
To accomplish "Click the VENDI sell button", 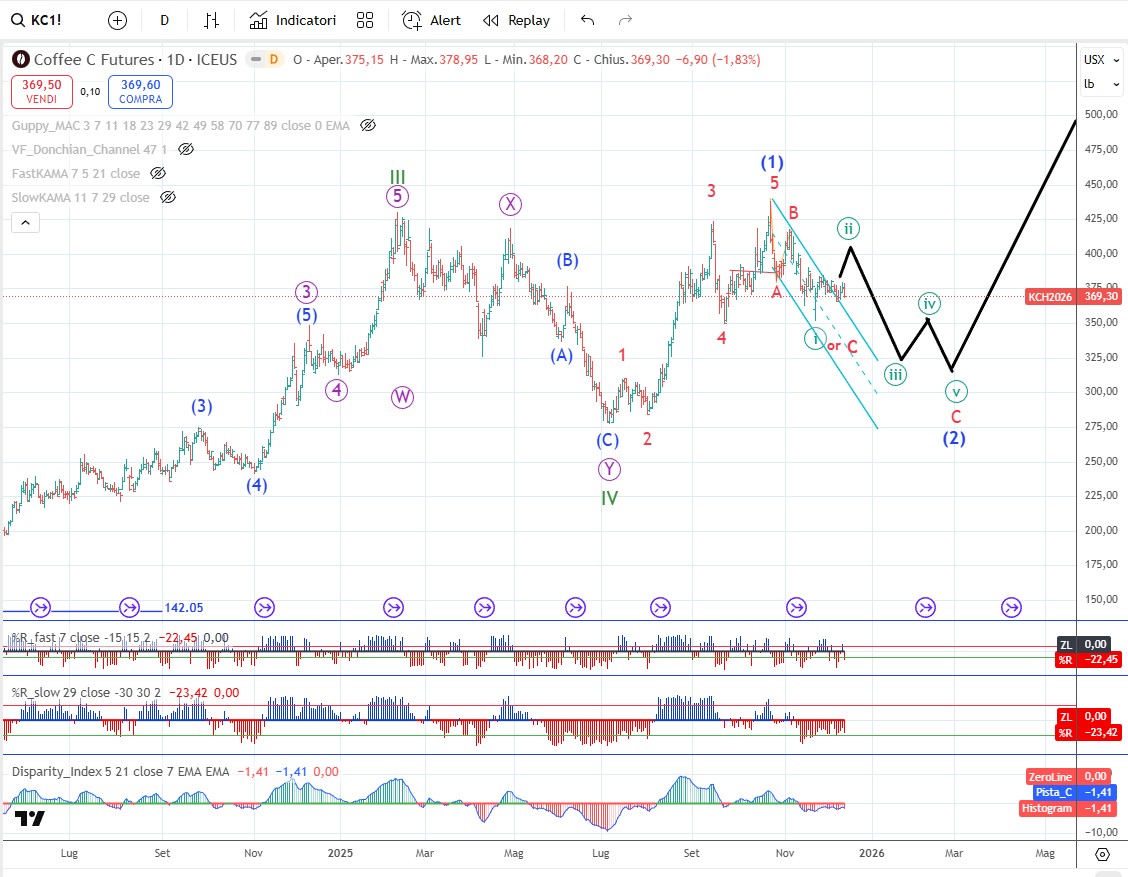I will coord(42,92).
